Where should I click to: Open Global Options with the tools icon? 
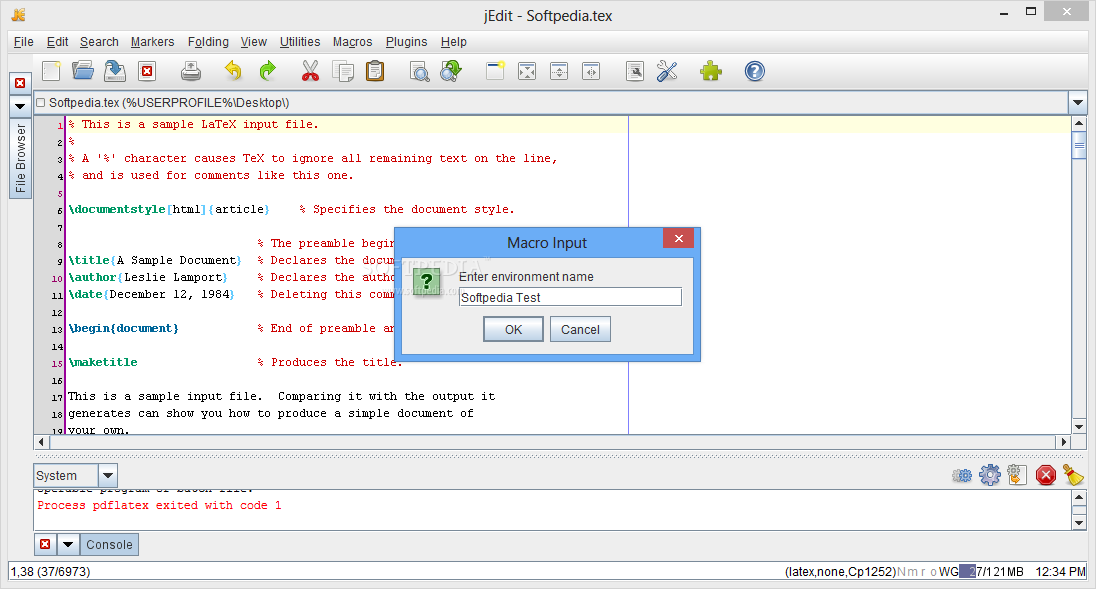(667, 71)
